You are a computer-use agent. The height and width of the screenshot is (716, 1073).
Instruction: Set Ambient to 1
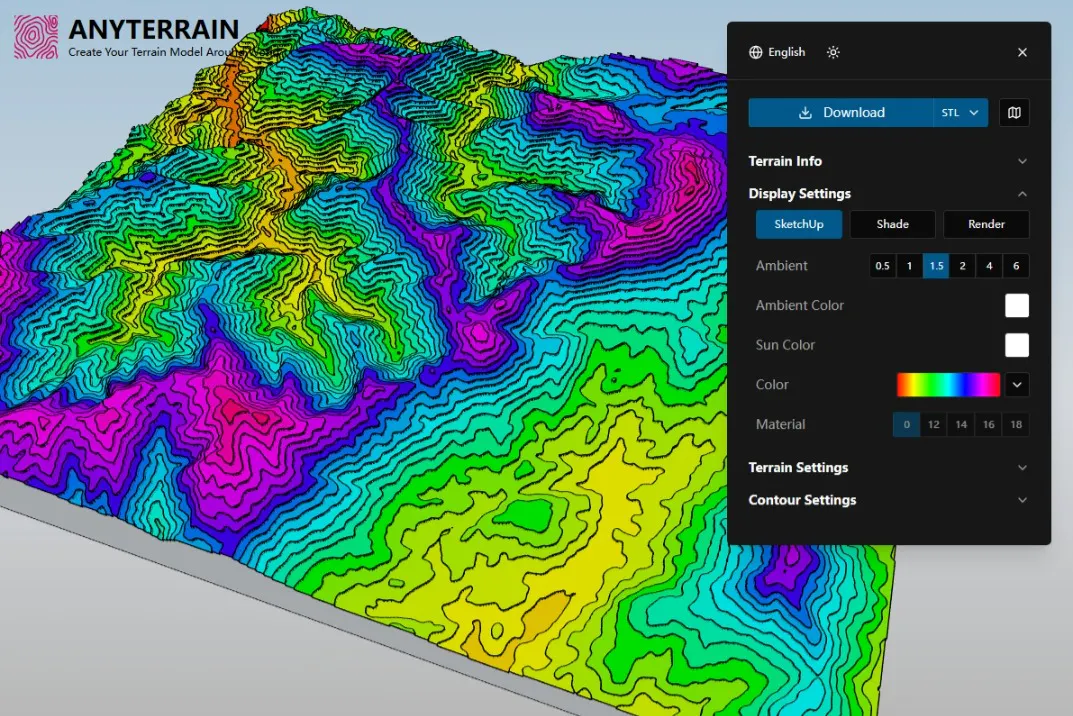(909, 266)
